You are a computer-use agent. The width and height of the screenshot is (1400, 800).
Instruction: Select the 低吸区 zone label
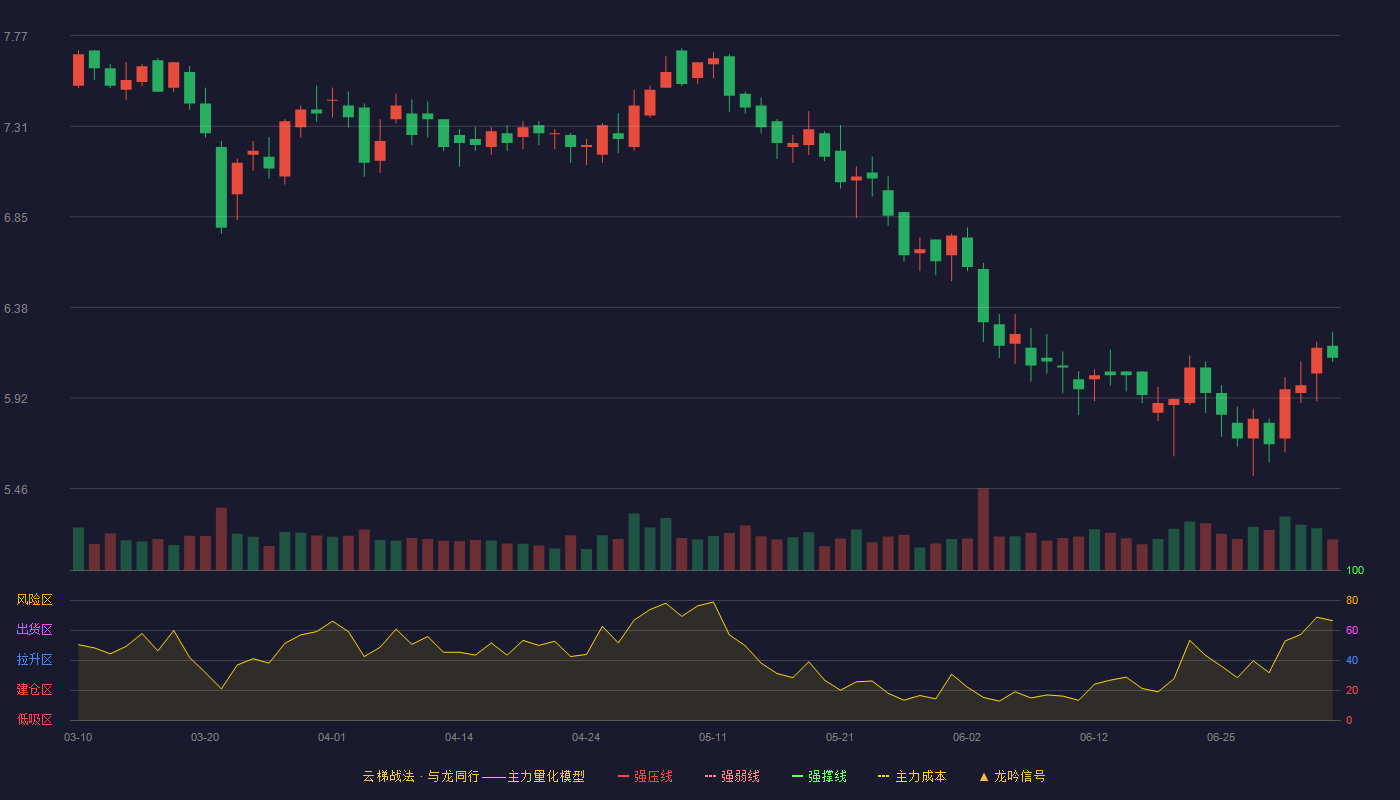point(34,719)
